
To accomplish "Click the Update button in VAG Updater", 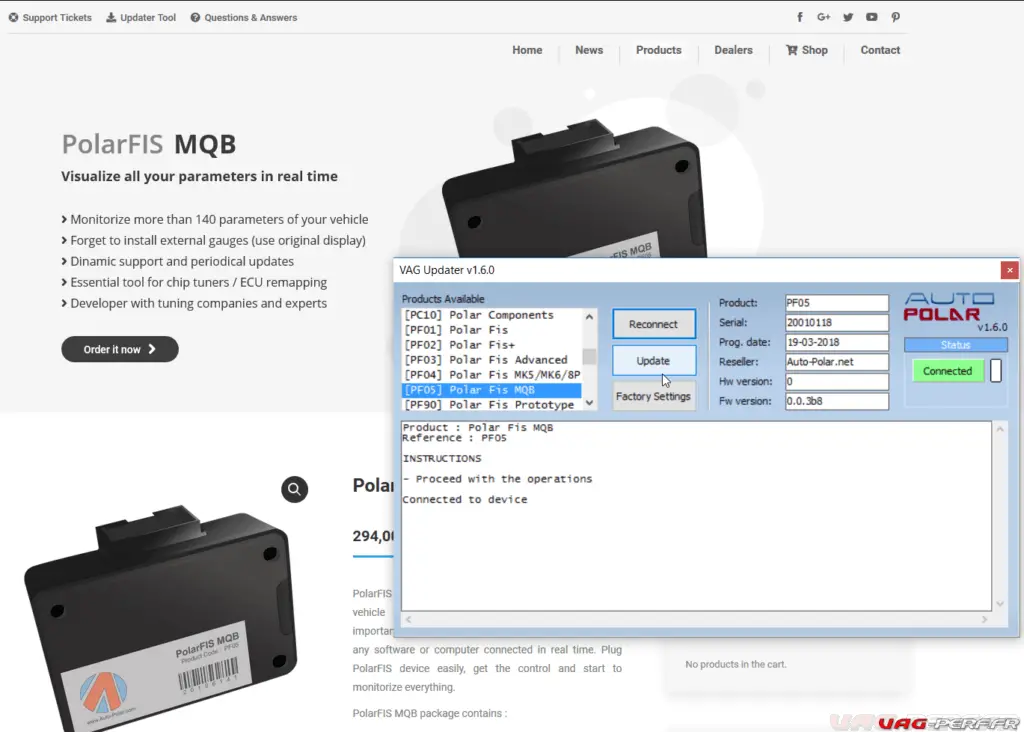I will click(x=654, y=360).
